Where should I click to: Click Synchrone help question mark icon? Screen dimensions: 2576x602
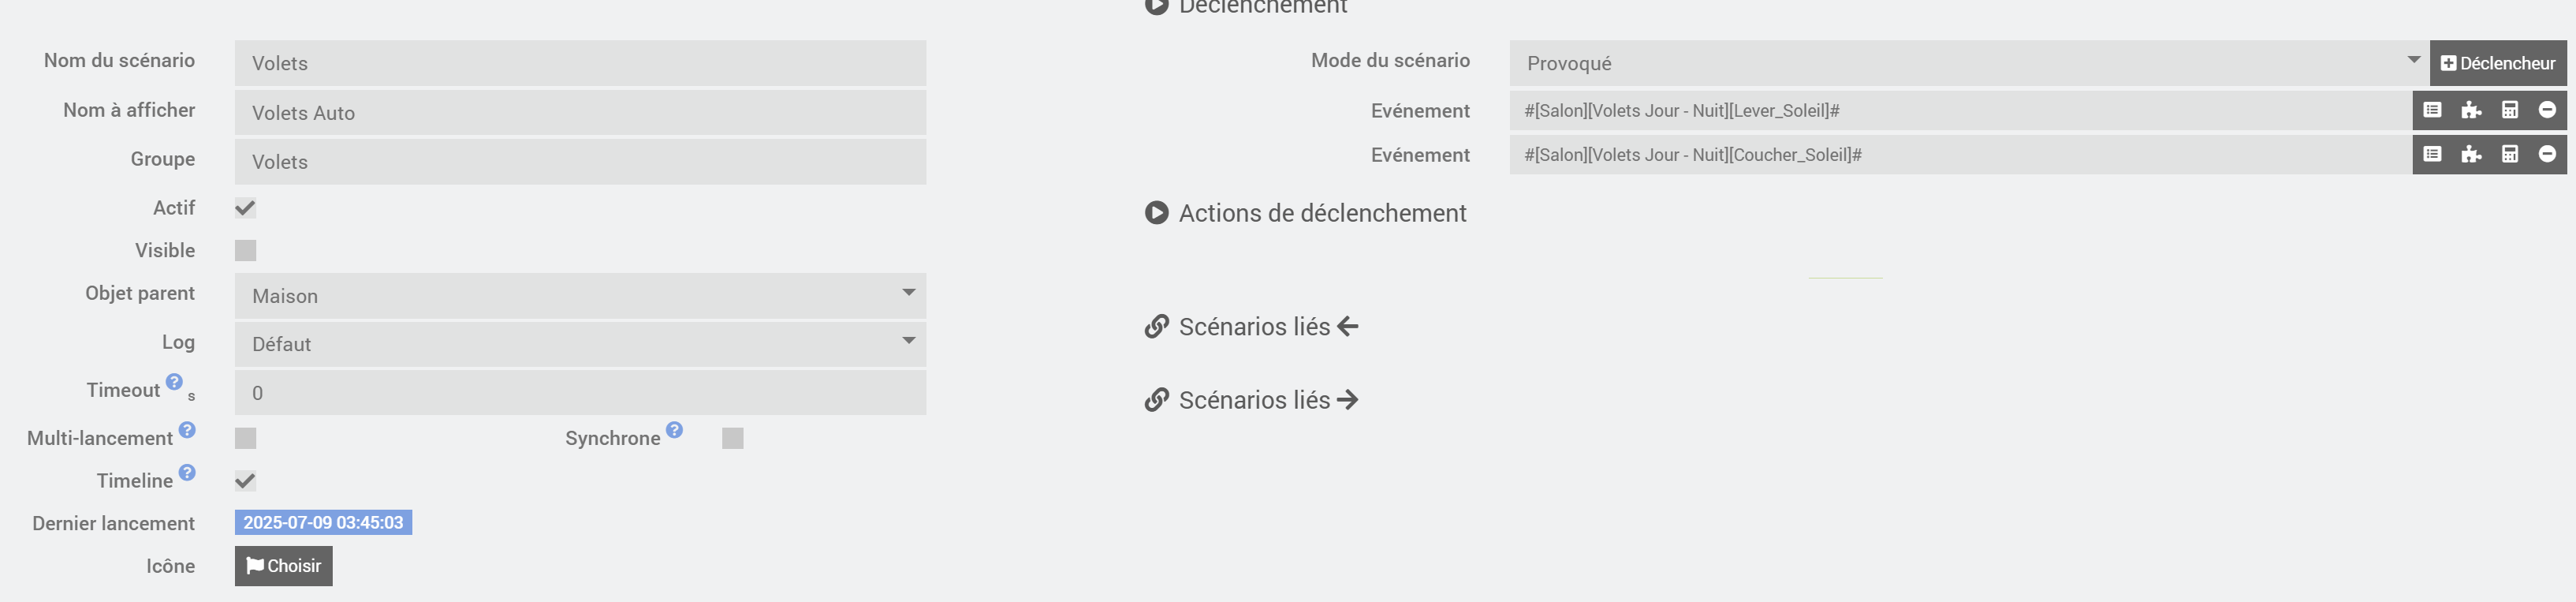[674, 430]
